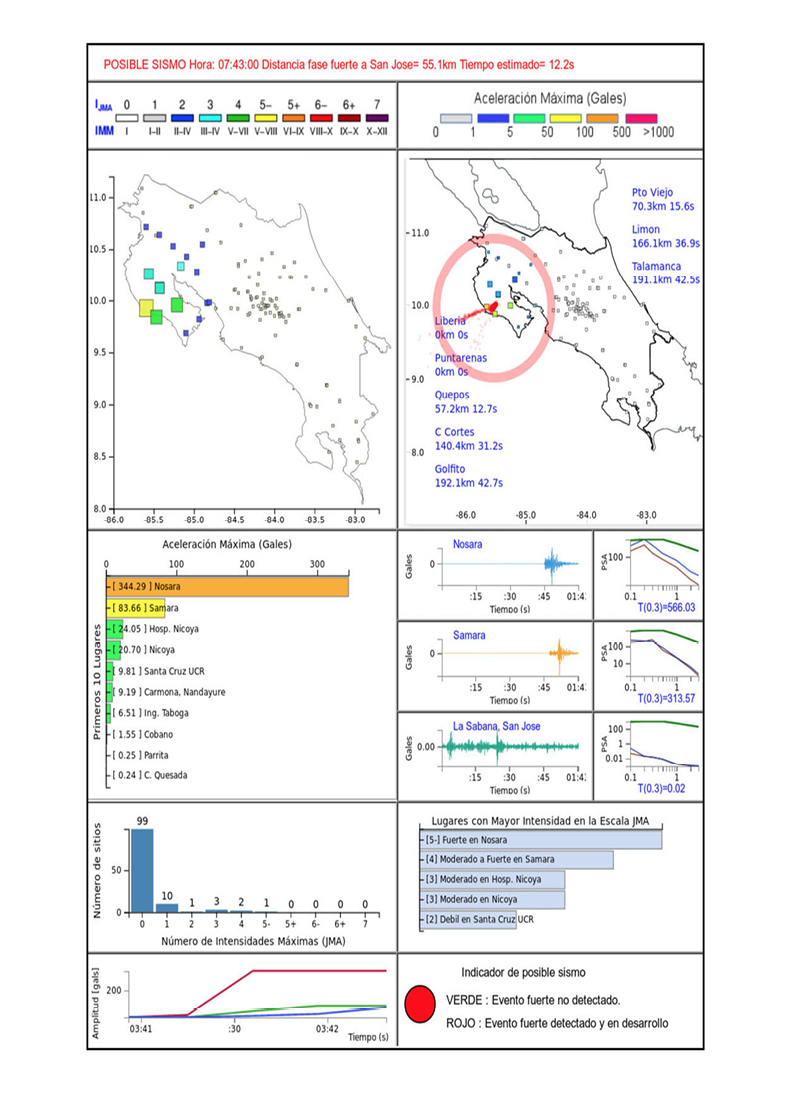Click the [4] Moderado a Fuerte en Samara bar
Screen dimensions: 799x1099
[x=517, y=859]
